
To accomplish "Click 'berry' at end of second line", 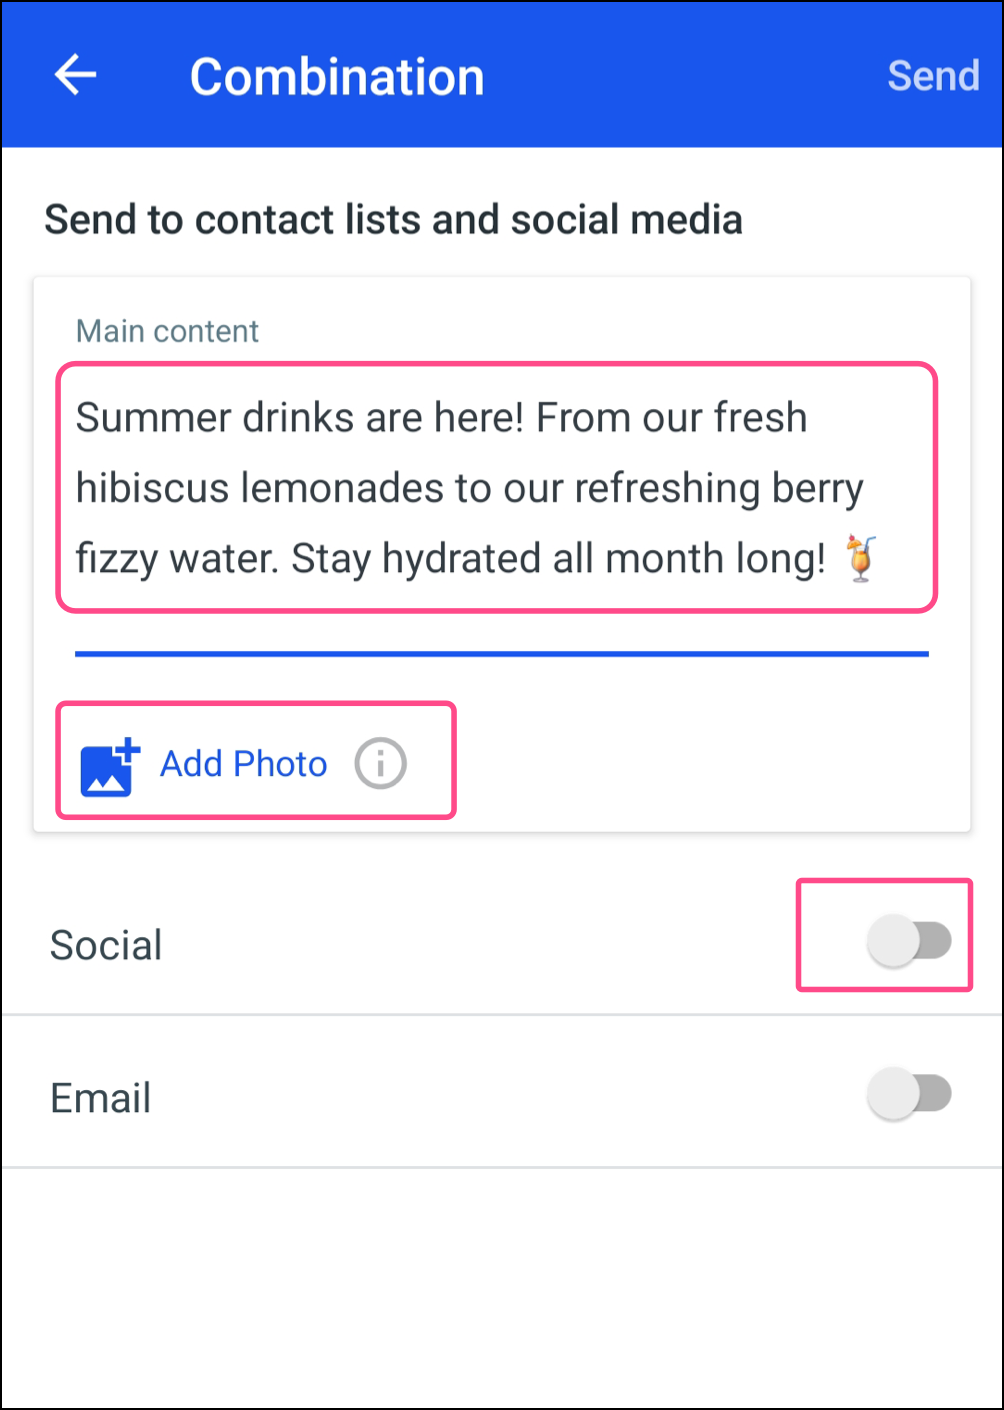I will click(x=817, y=488).
